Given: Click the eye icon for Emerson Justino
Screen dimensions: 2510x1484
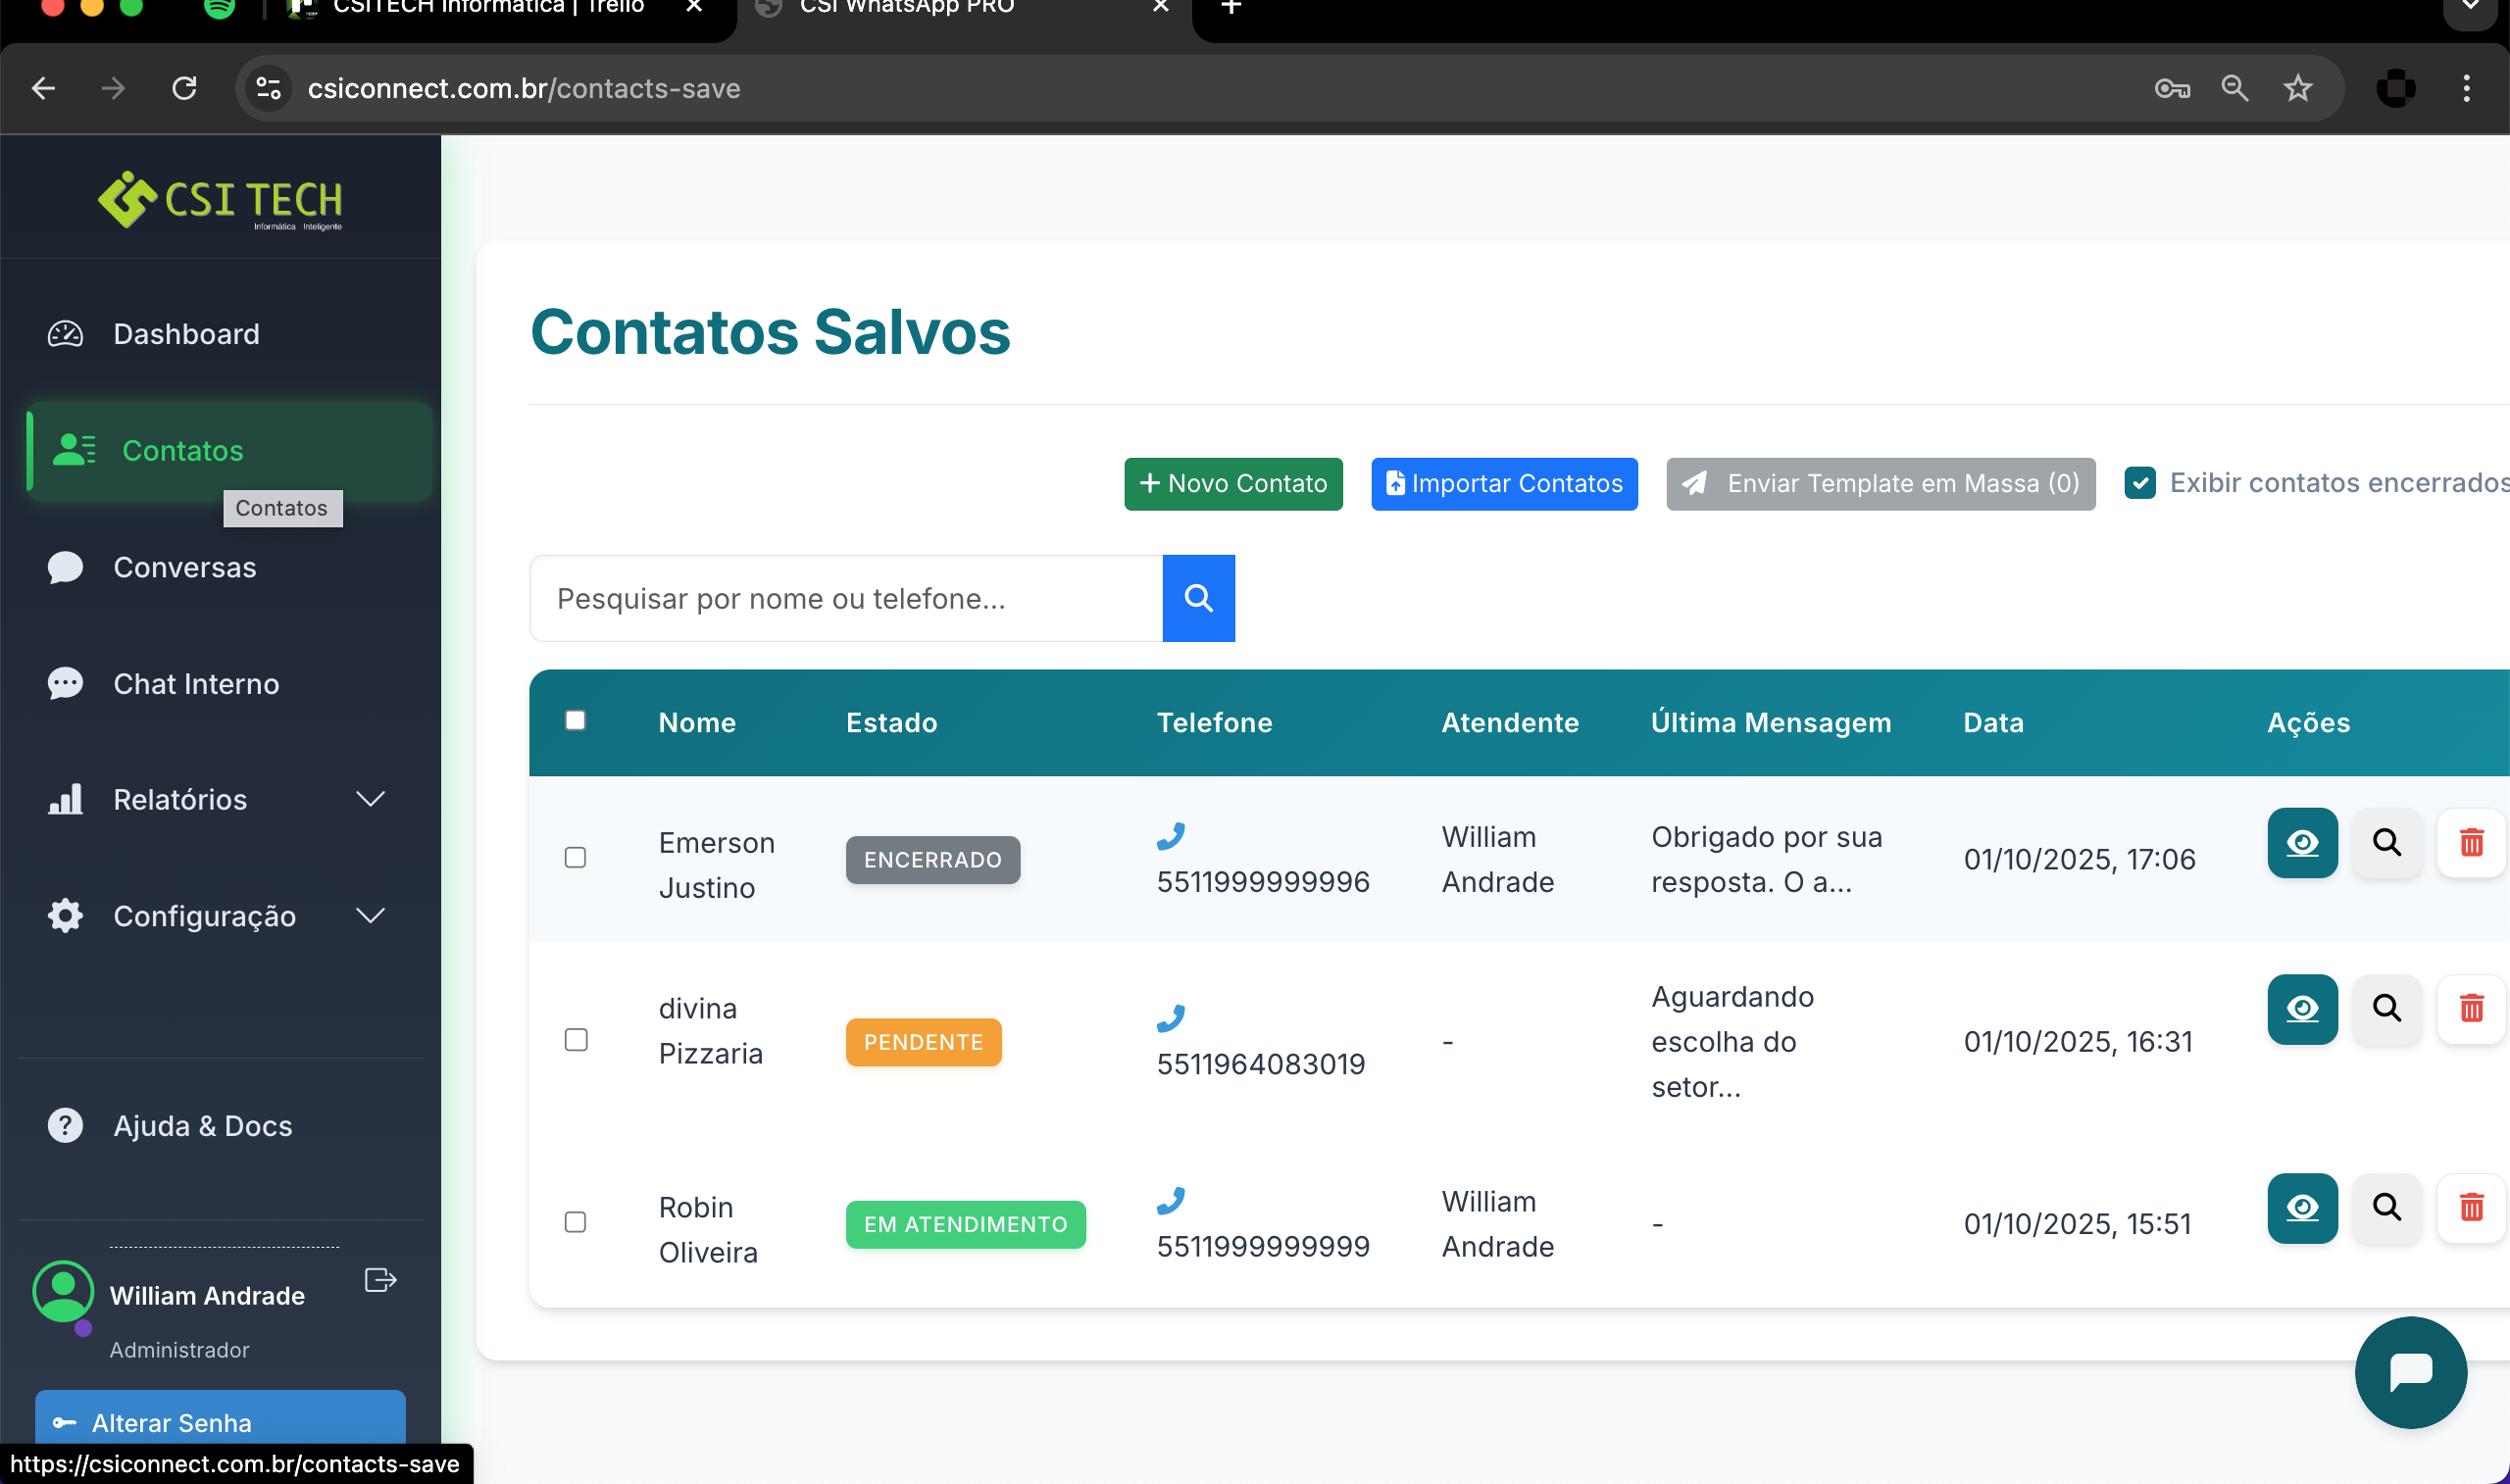Looking at the screenshot, I should click(x=2302, y=843).
